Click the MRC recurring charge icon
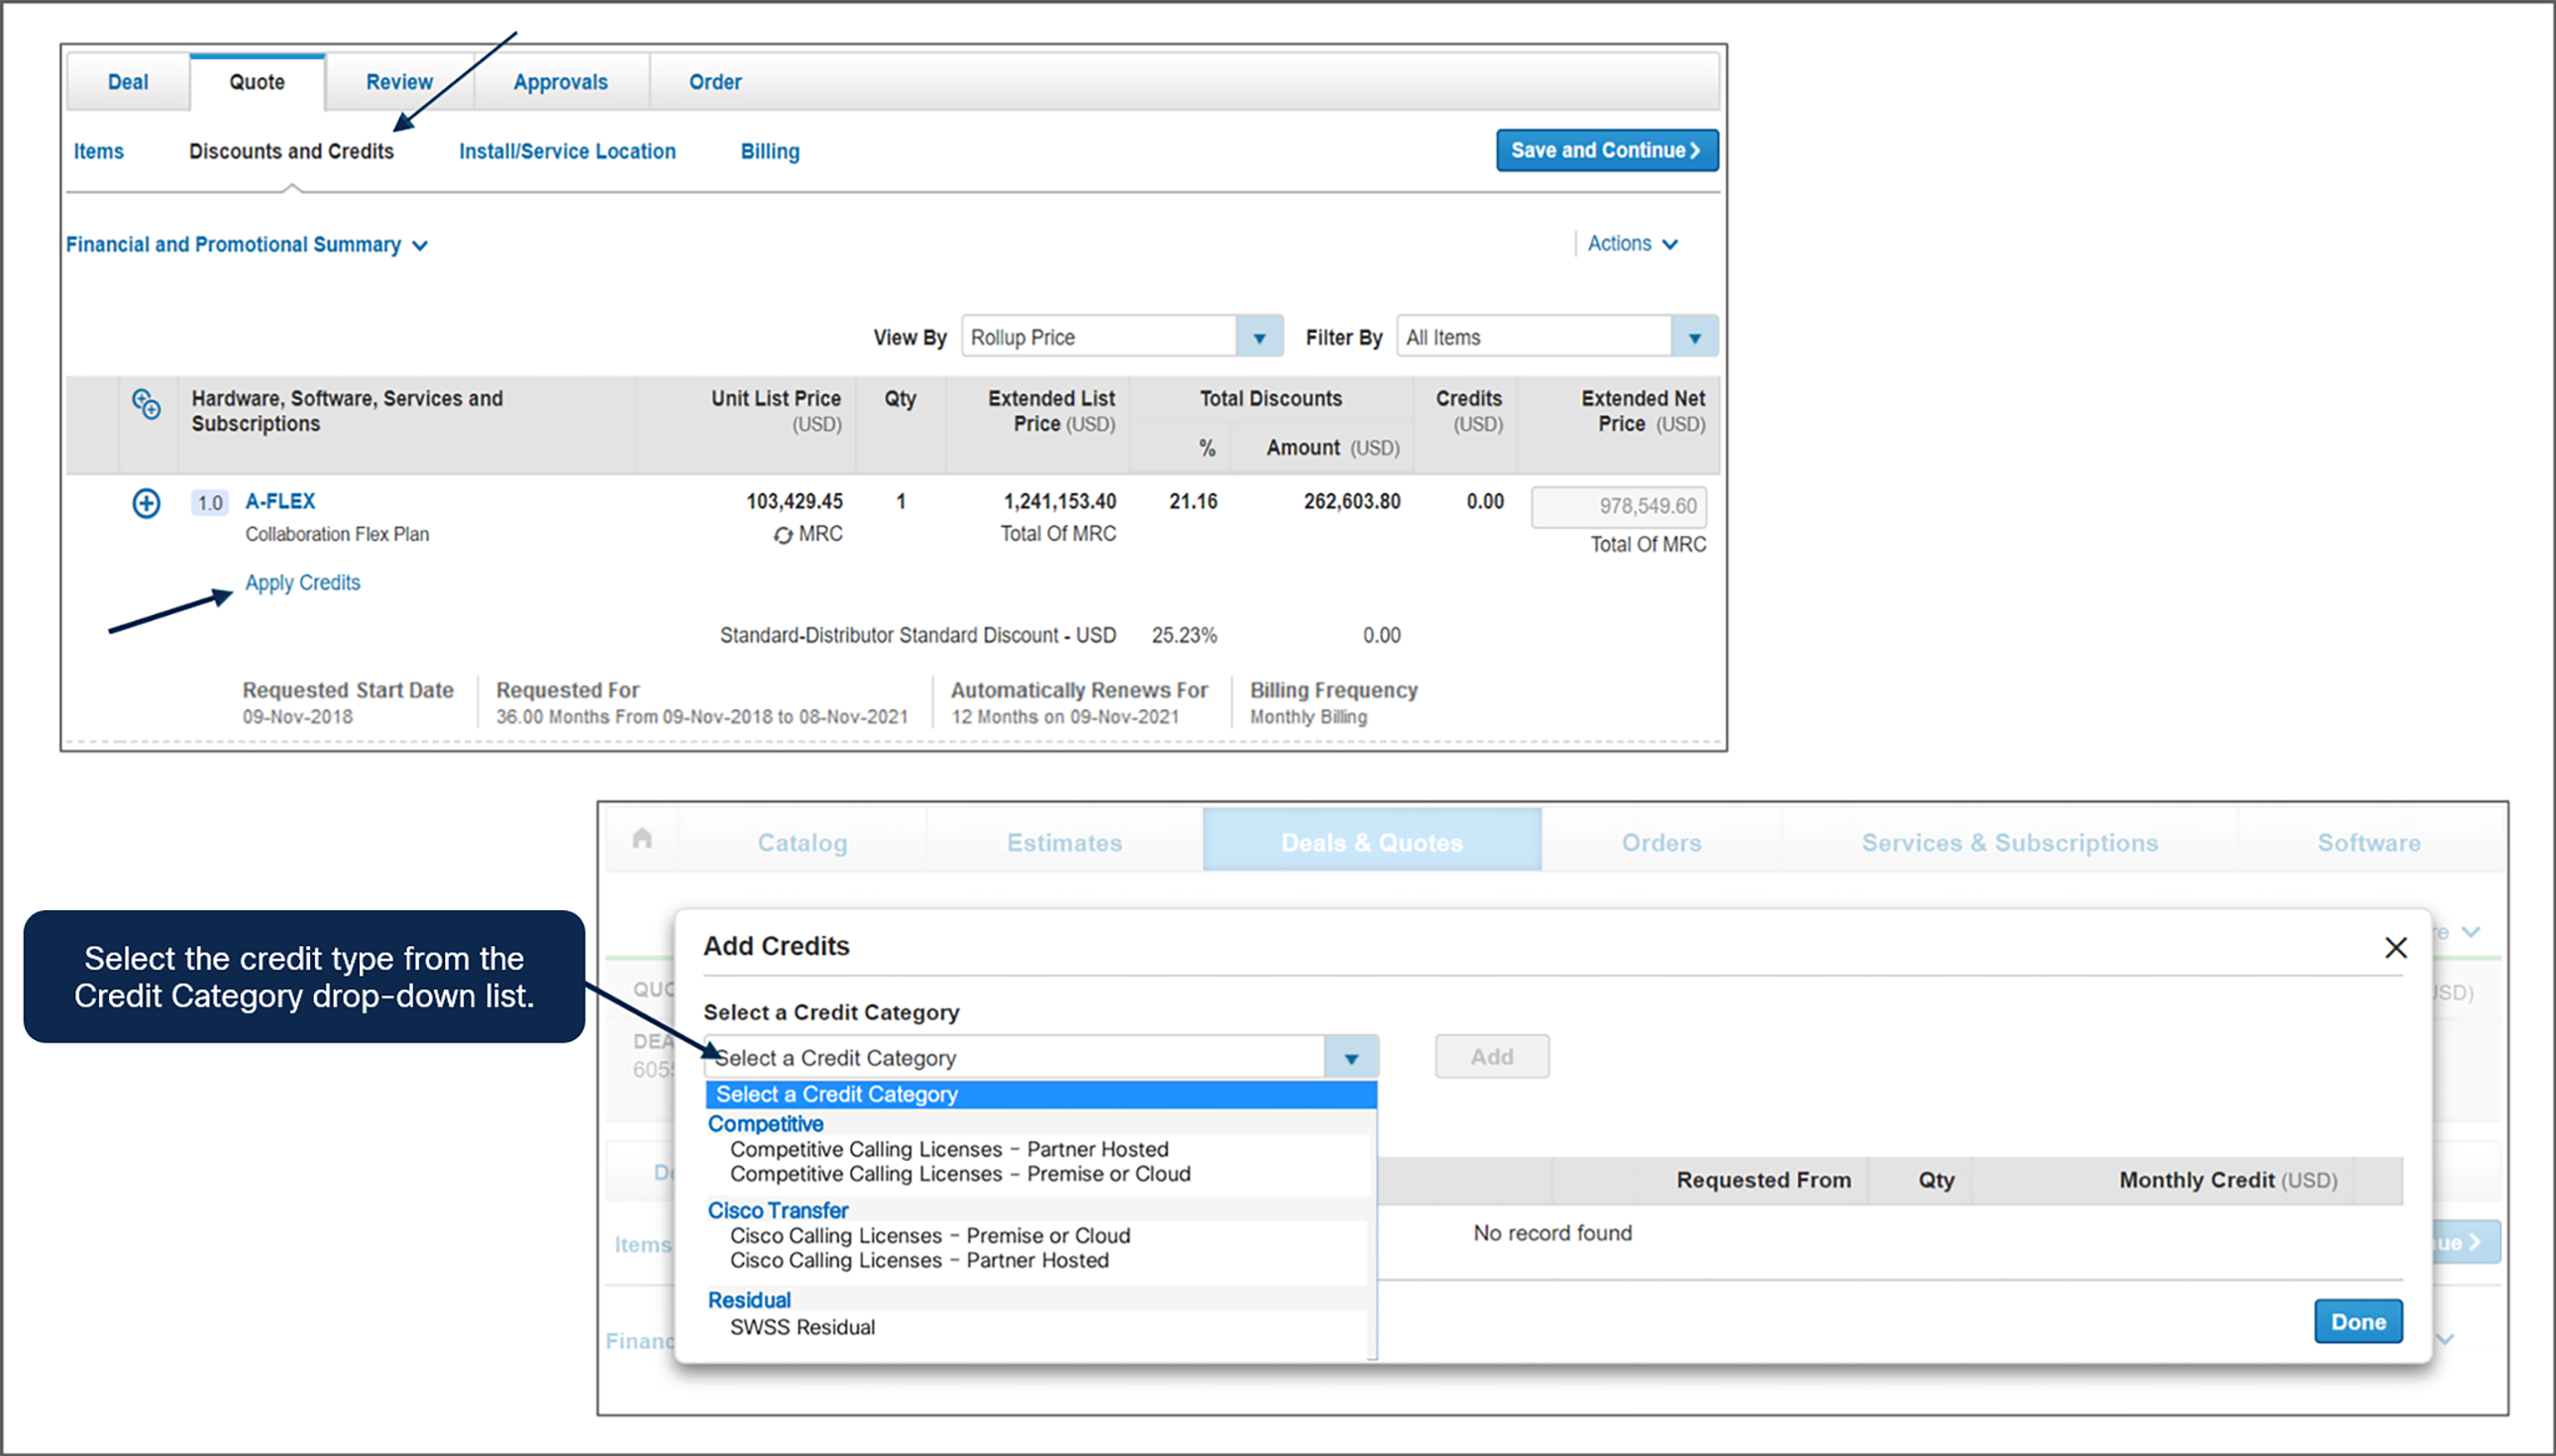This screenshot has width=2556, height=1456. [x=783, y=535]
